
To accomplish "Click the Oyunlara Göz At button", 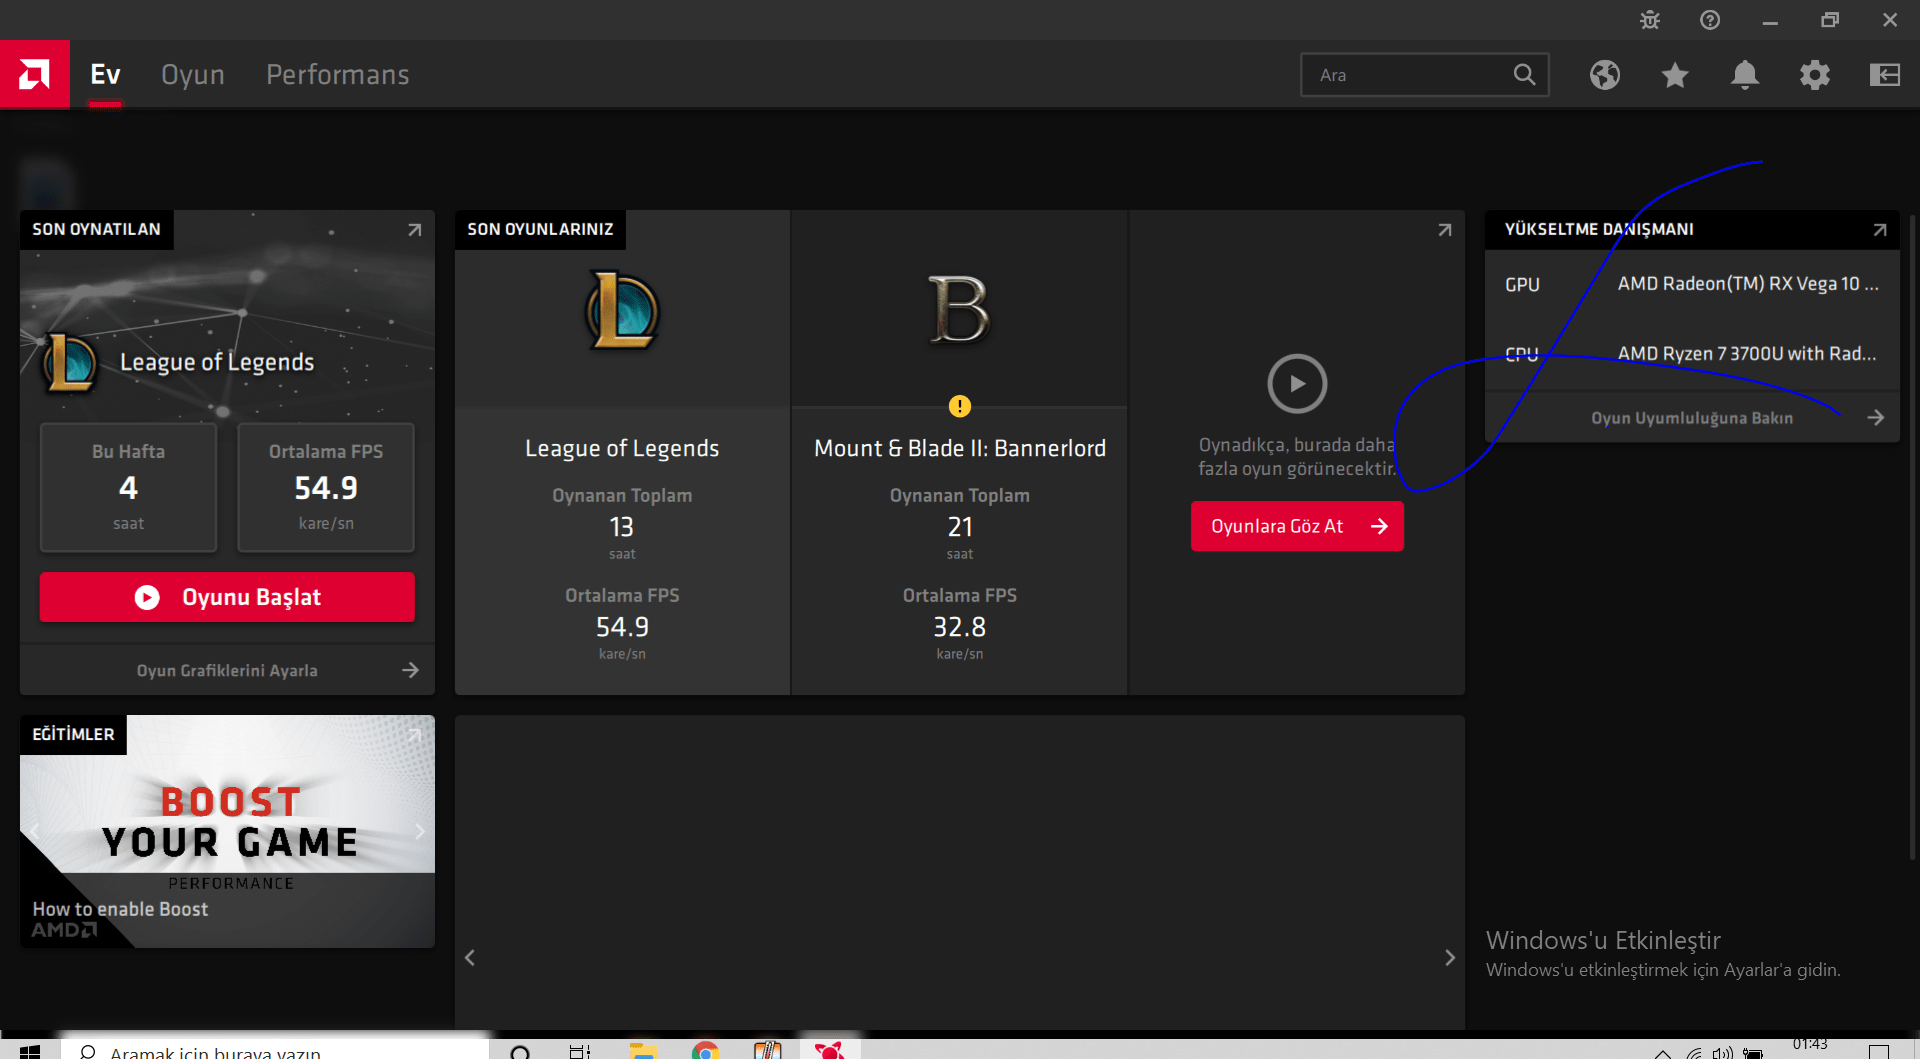I will 1297,526.
